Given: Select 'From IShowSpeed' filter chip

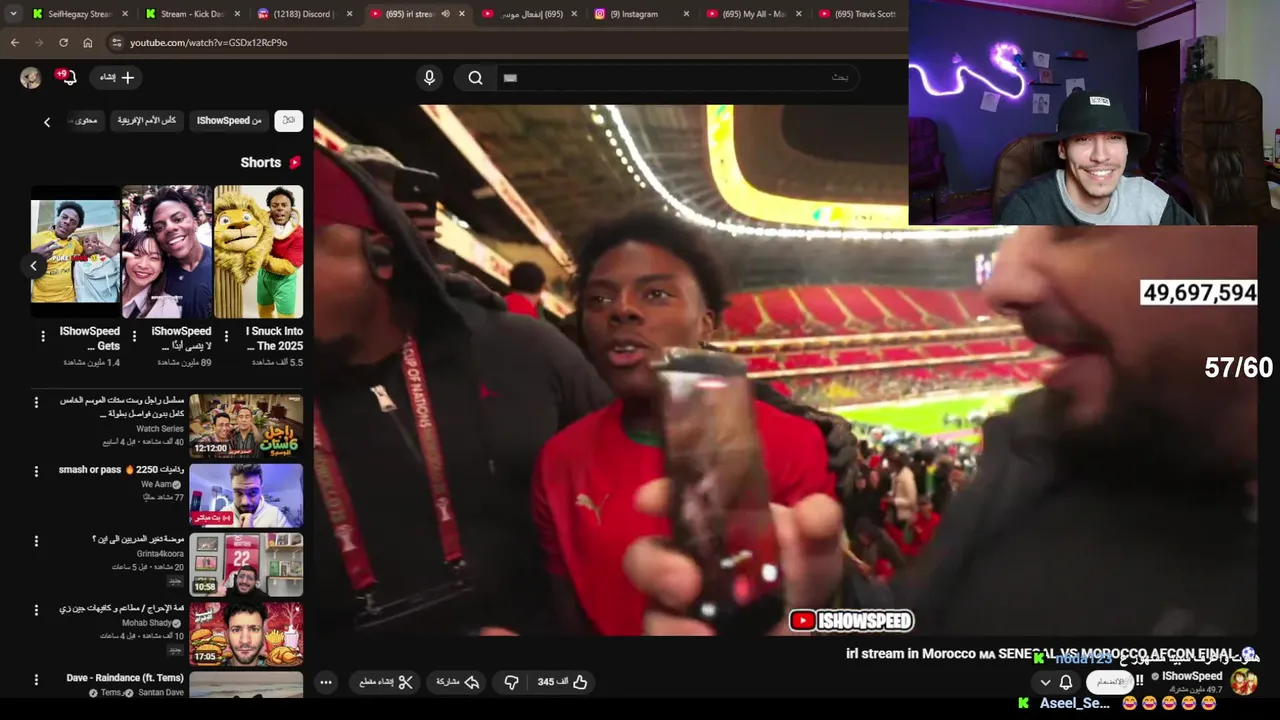Looking at the screenshot, I should tap(229, 120).
